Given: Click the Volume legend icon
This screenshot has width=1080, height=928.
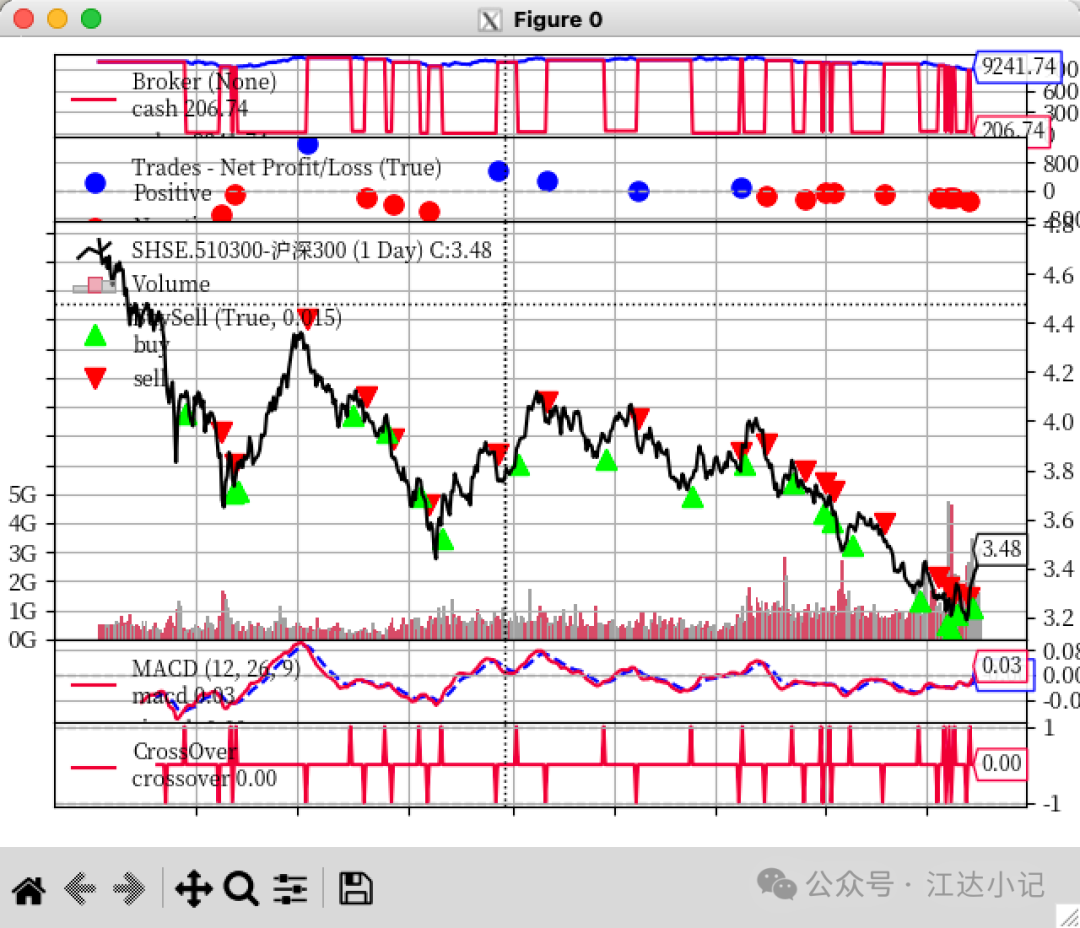Looking at the screenshot, I should click(x=95, y=286).
